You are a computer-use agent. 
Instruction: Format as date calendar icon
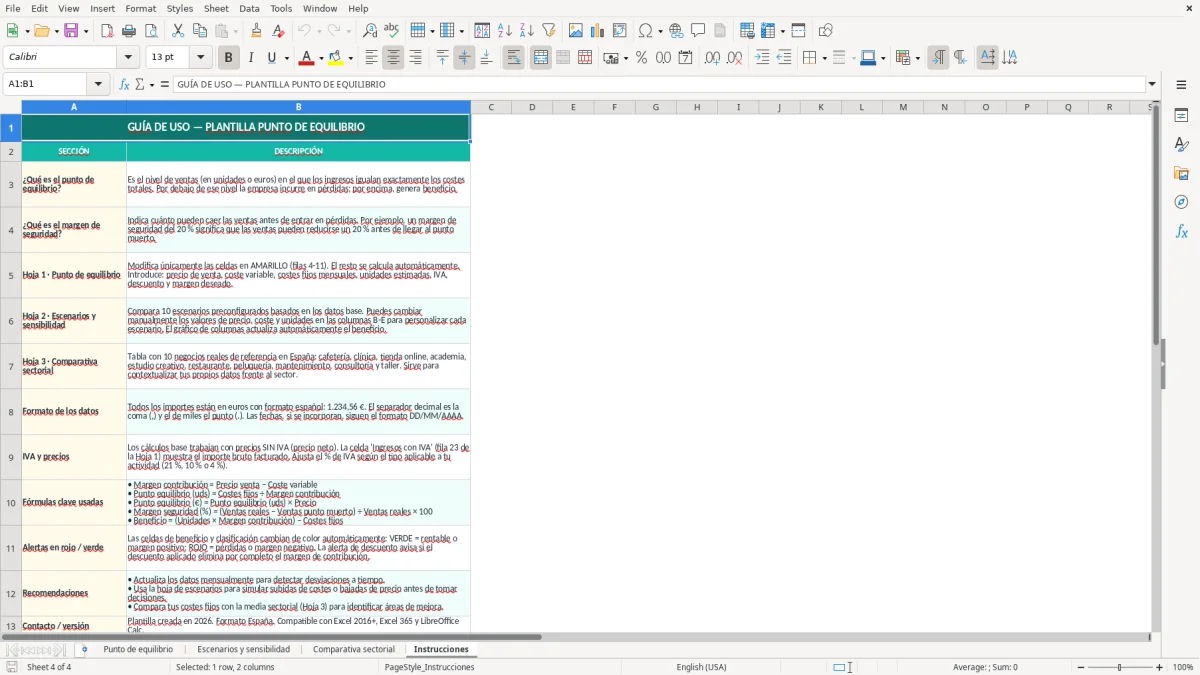click(685, 58)
